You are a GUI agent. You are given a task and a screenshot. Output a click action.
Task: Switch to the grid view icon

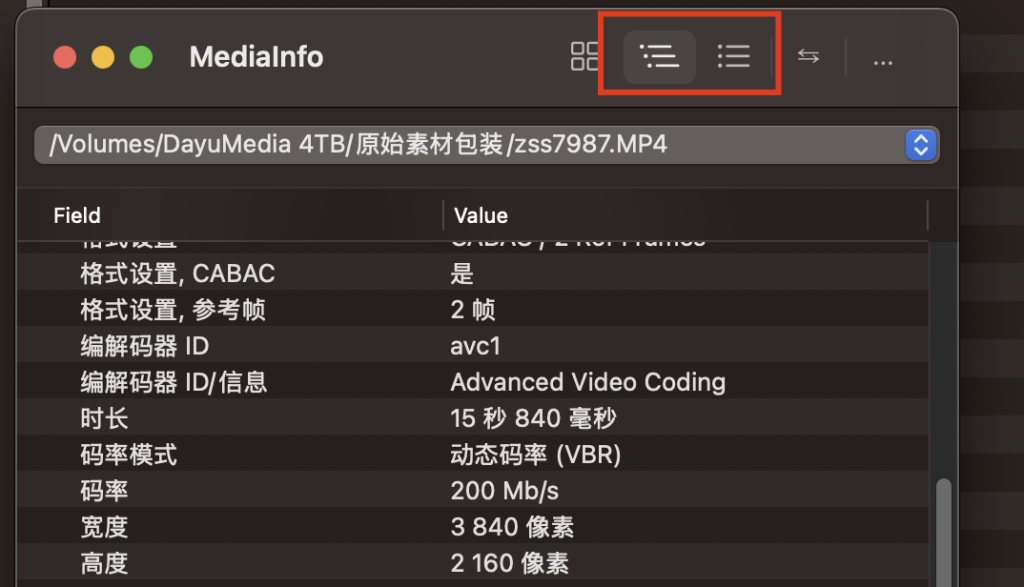point(584,57)
